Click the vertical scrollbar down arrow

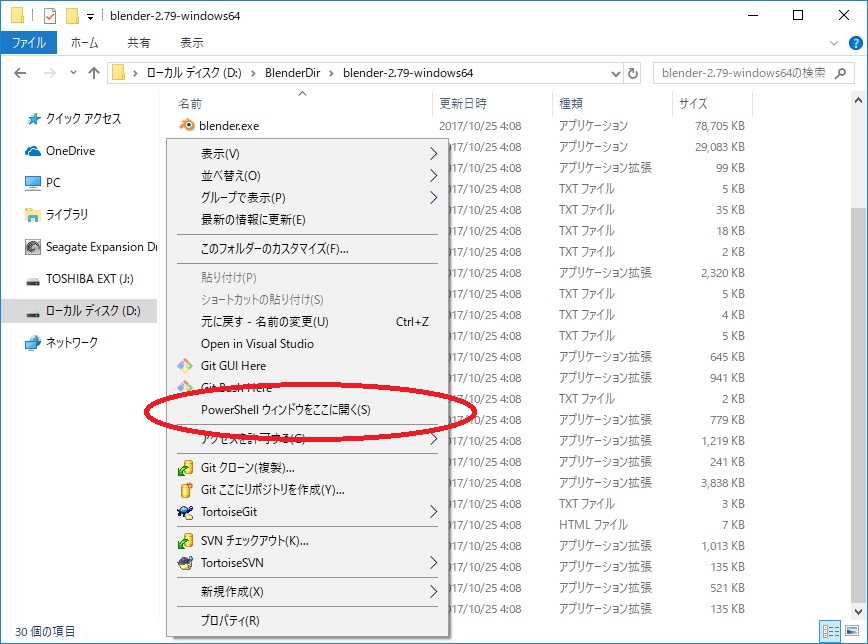[858, 612]
